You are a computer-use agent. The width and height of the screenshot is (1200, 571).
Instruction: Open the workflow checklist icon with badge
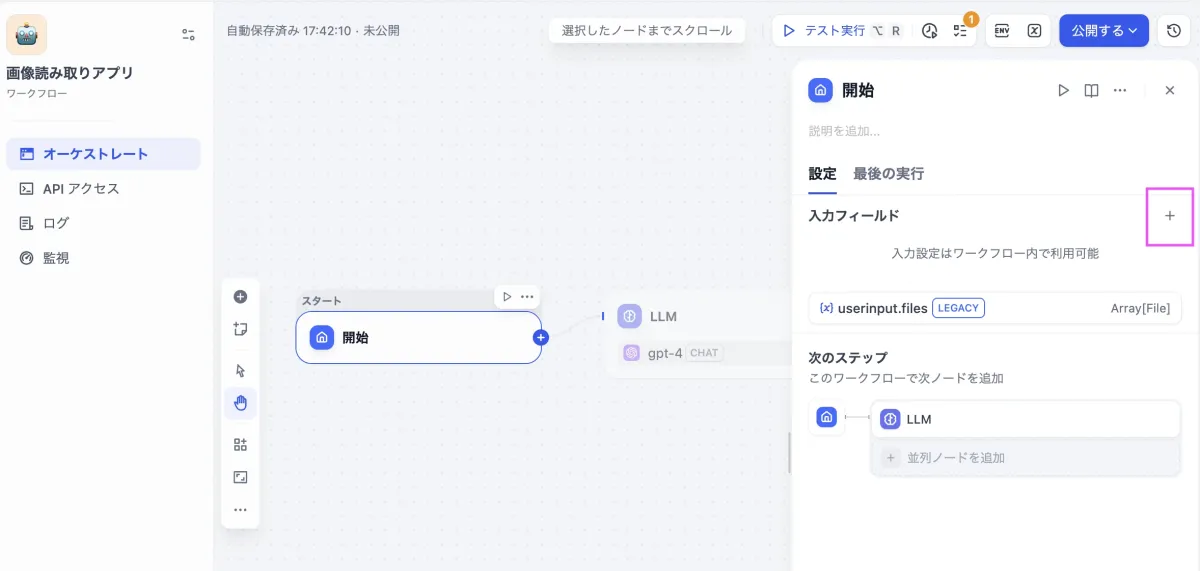point(960,31)
